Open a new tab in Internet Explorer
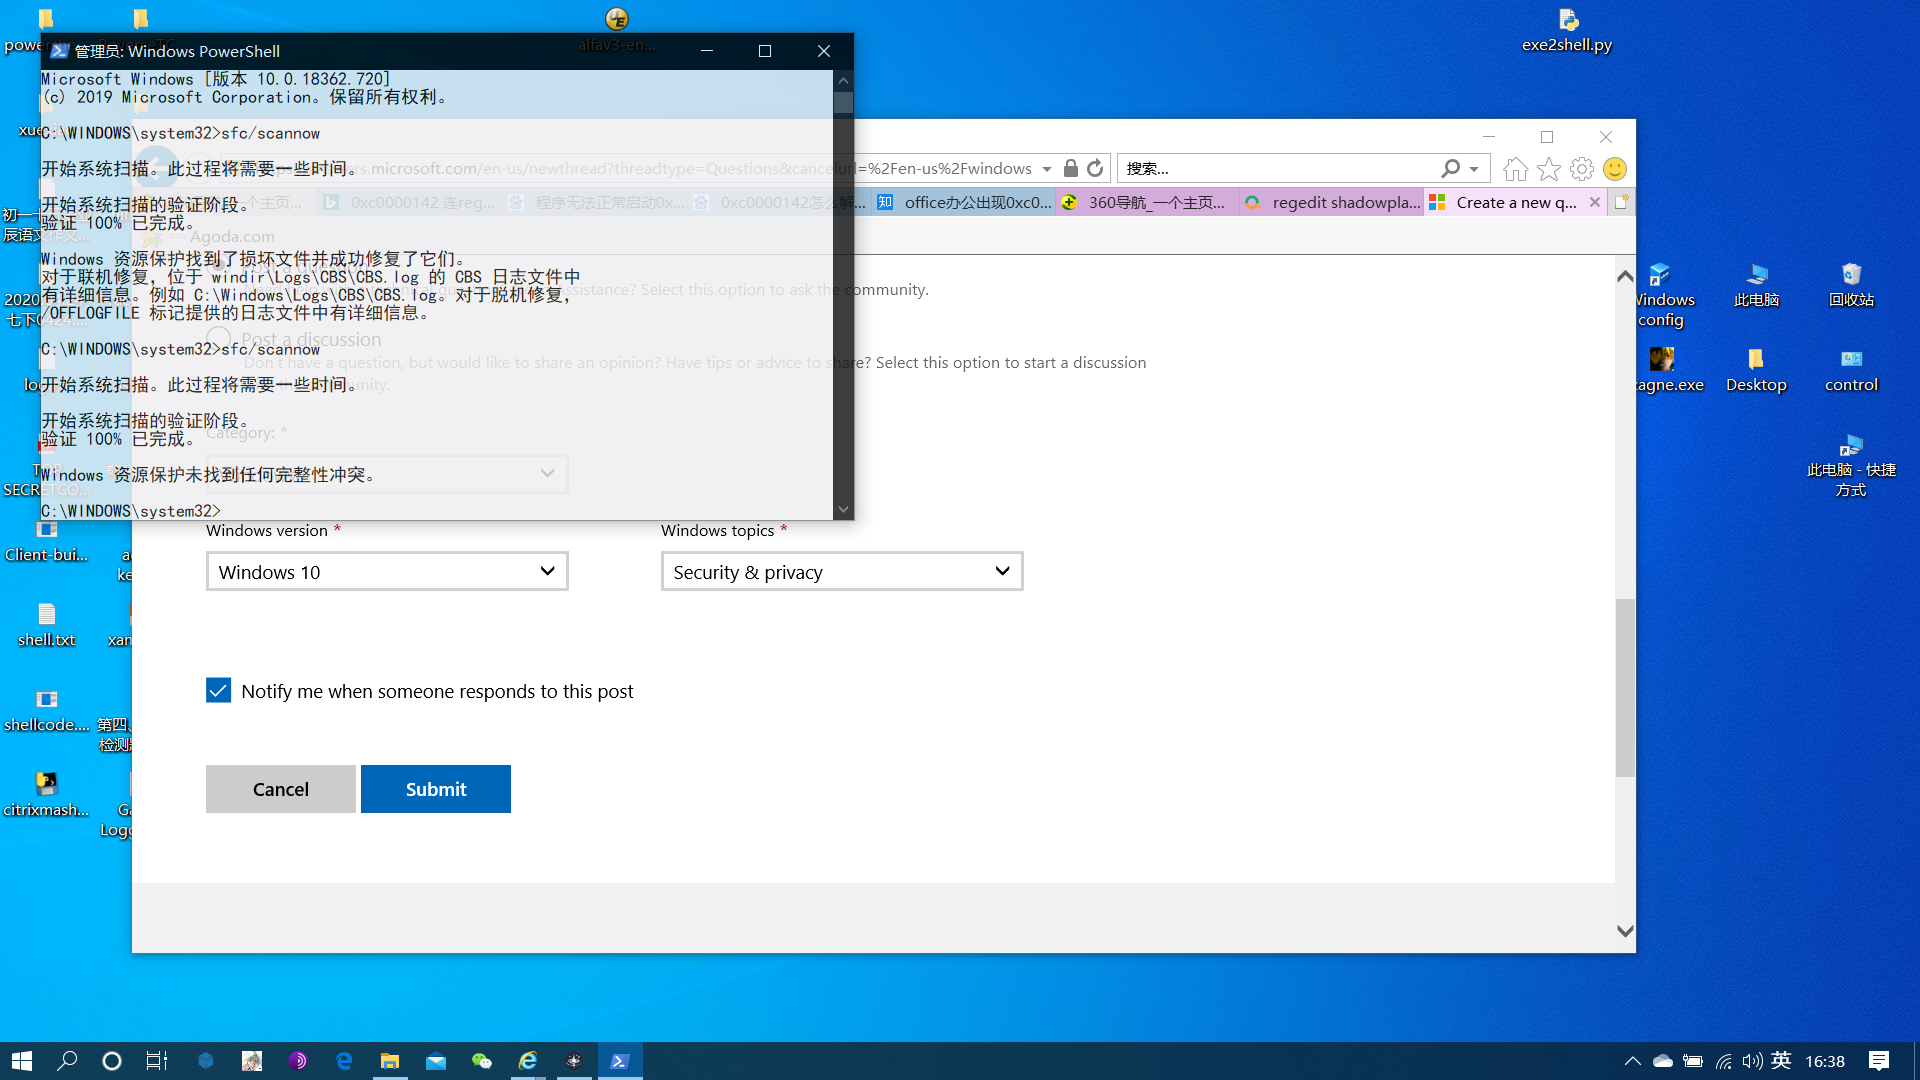The width and height of the screenshot is (1920, 1080). click(1621, 202)
